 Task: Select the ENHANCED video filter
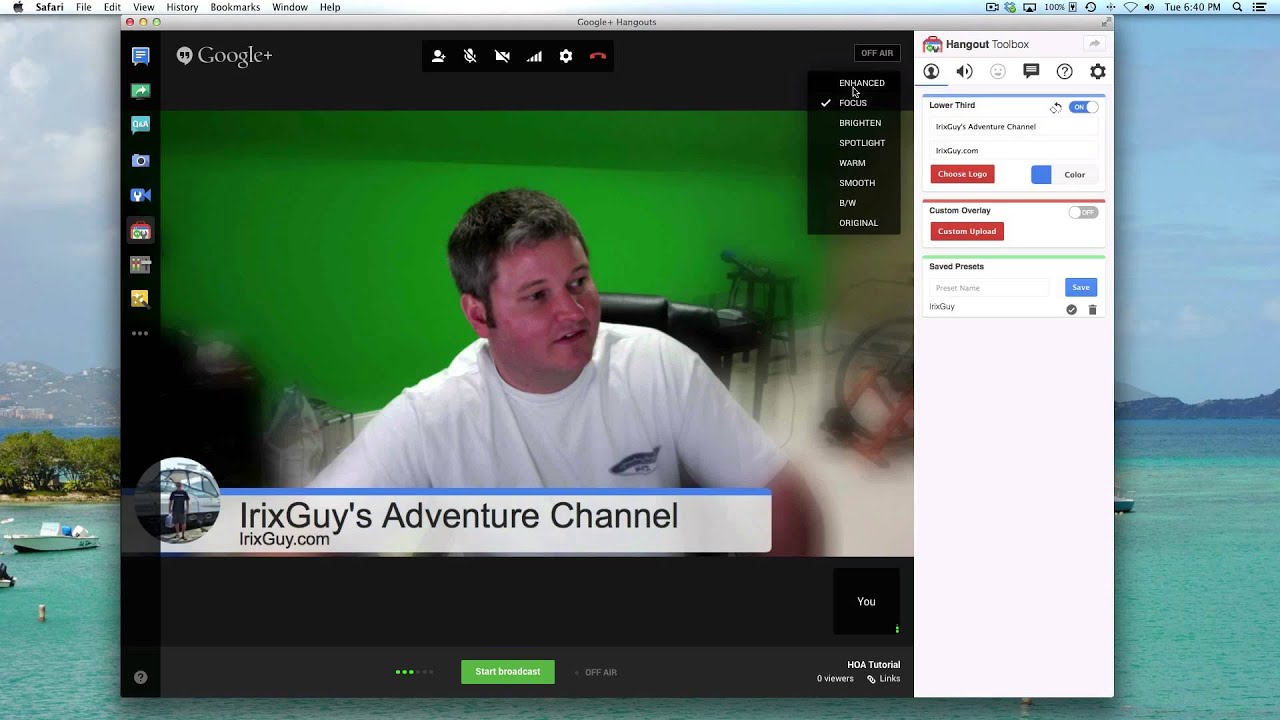[x=862, y=83]
